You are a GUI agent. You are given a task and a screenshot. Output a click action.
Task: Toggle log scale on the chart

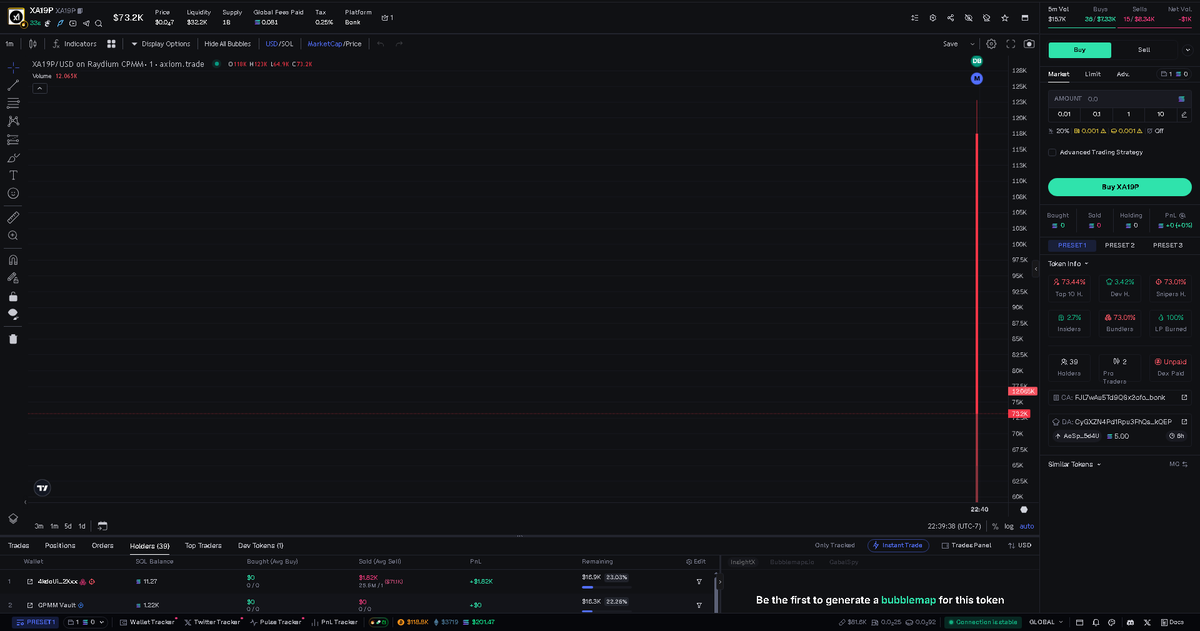(x=1008, y=526)
